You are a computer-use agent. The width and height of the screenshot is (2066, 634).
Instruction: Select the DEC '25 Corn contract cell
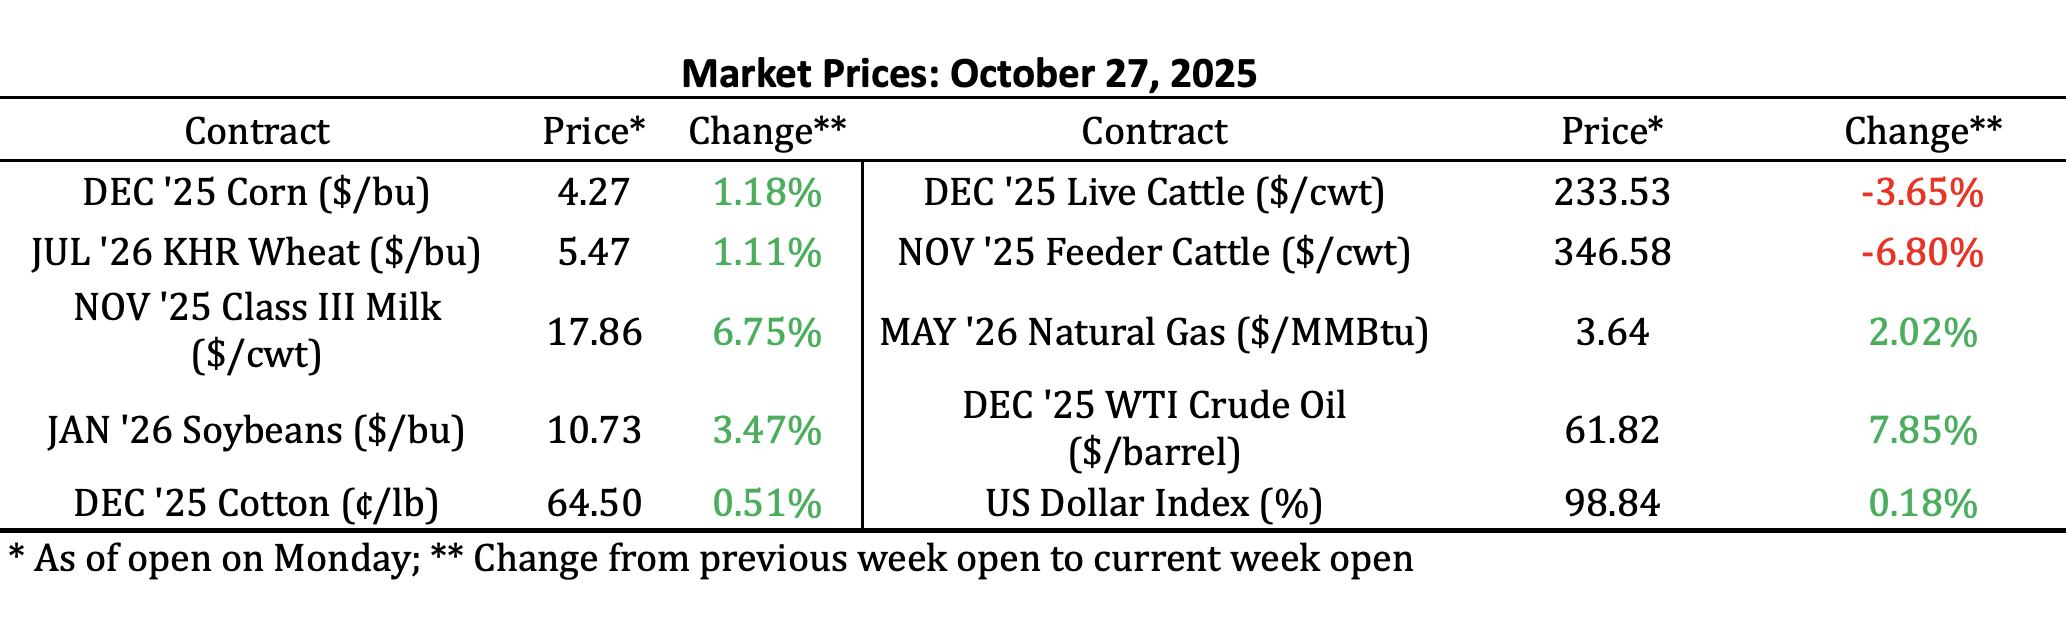pyautogui.click(x=256, y=192)
